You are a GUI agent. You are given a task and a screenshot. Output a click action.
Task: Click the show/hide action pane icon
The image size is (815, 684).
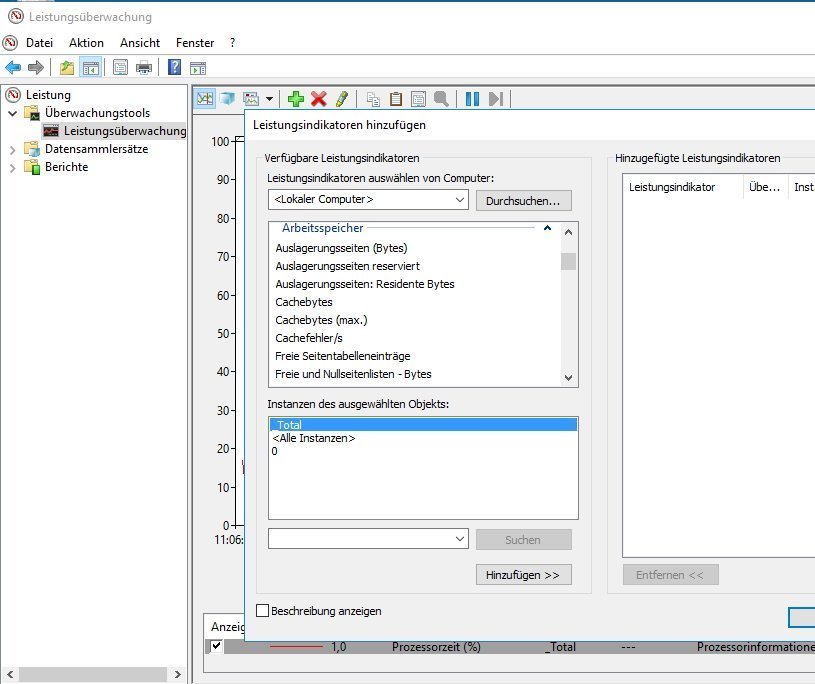198,68
